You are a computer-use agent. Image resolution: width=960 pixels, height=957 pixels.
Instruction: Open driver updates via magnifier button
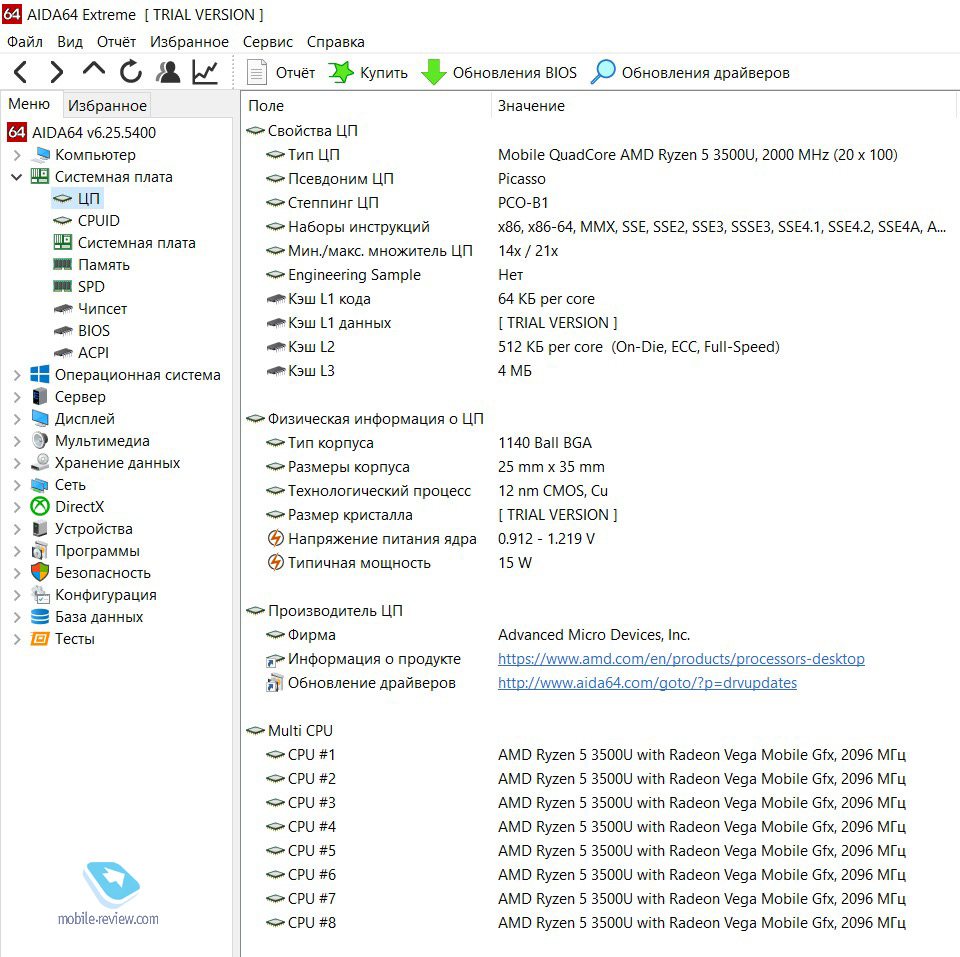pyautogui.click(x=690, y=73)
